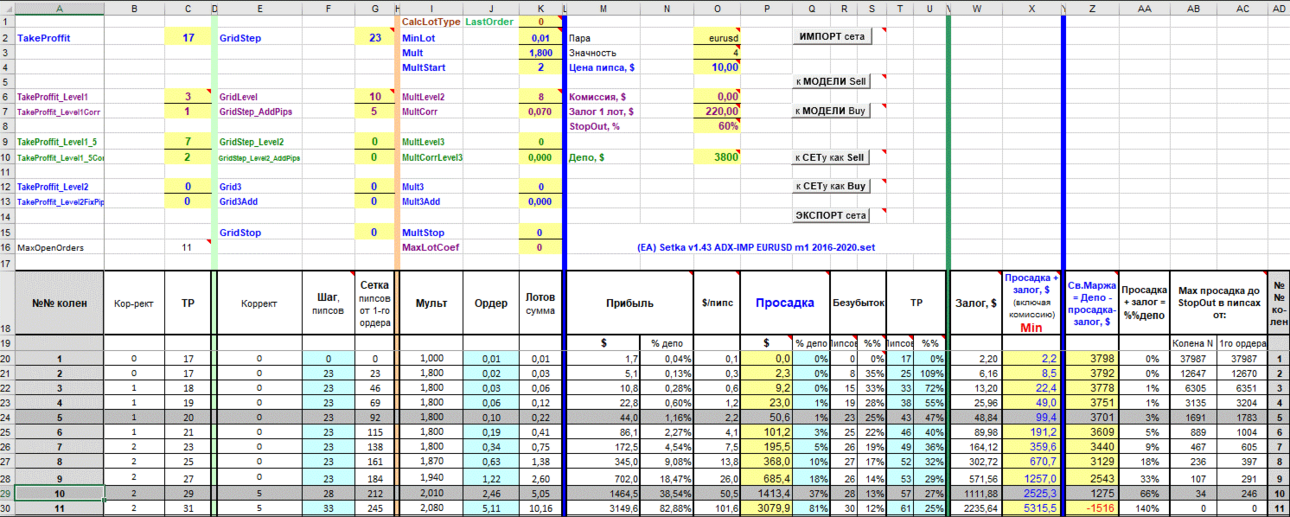Image resolution: width=1290 pixels, height=517 pixels.
Task: Select column C header
Action: [187, 7]
